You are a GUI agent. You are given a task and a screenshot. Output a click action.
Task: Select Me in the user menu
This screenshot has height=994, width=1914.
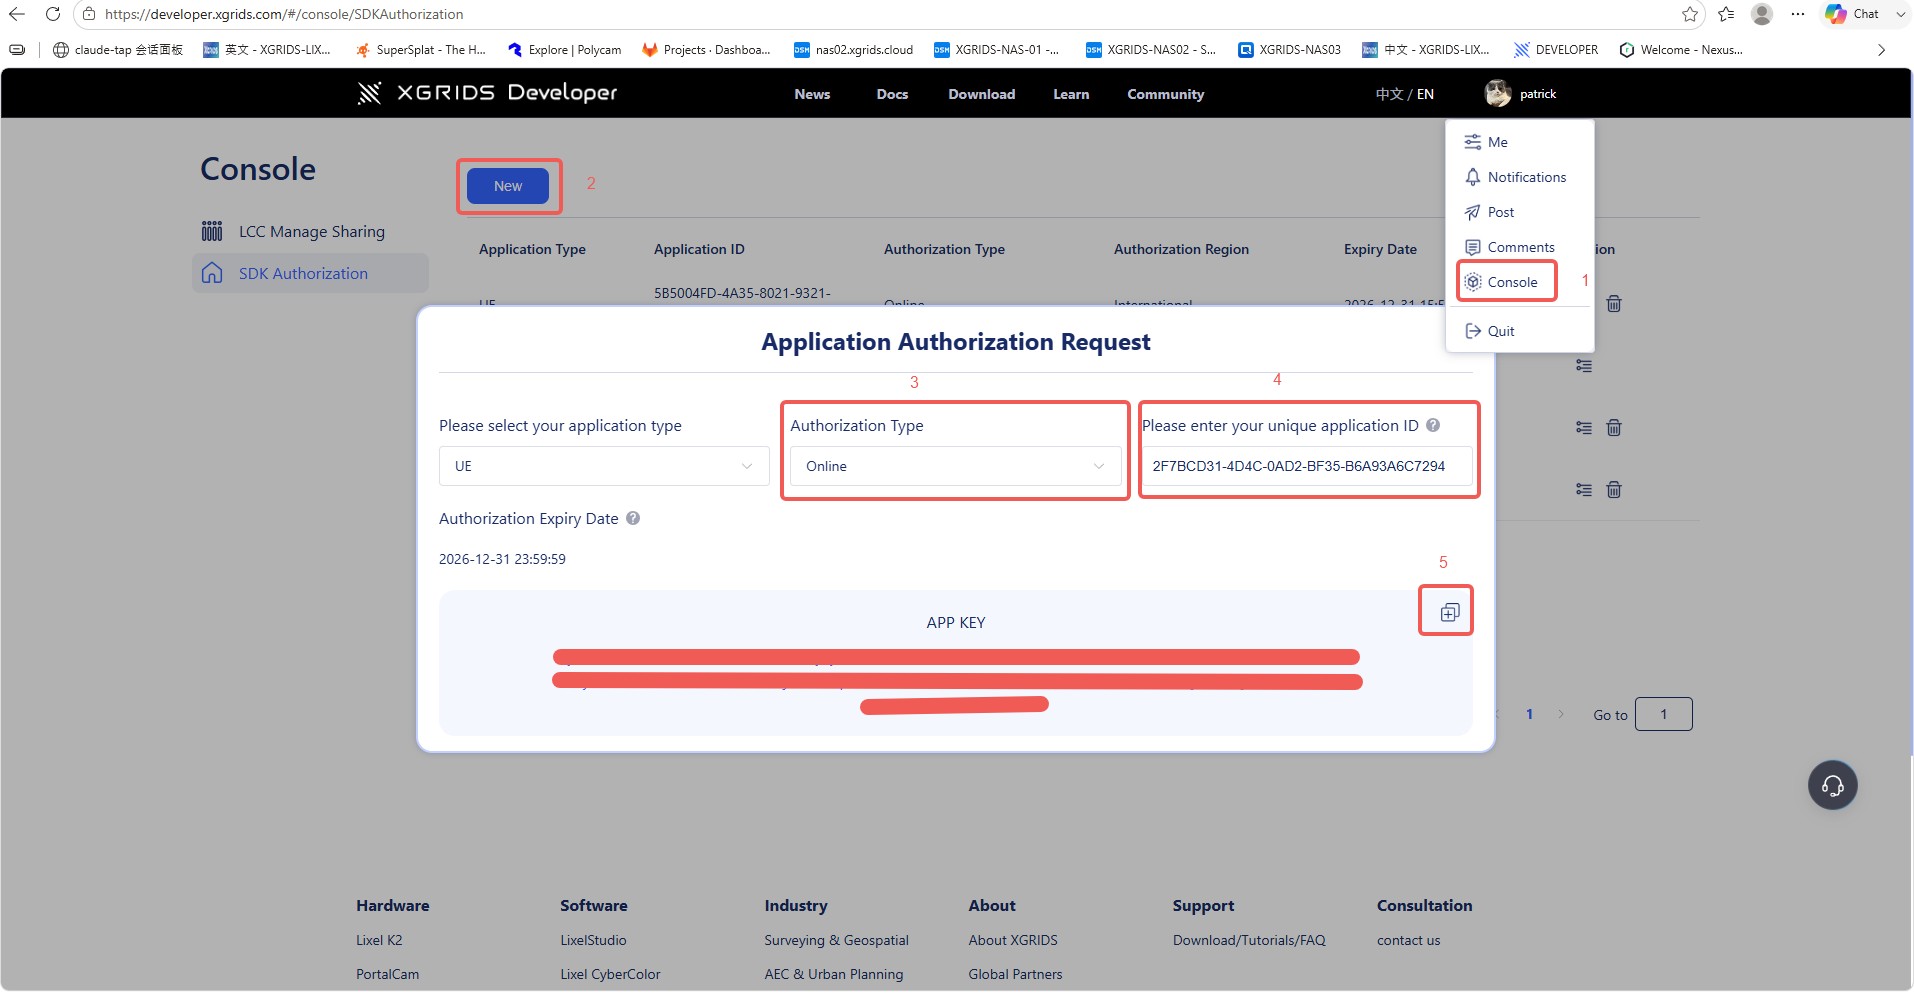1497,142
